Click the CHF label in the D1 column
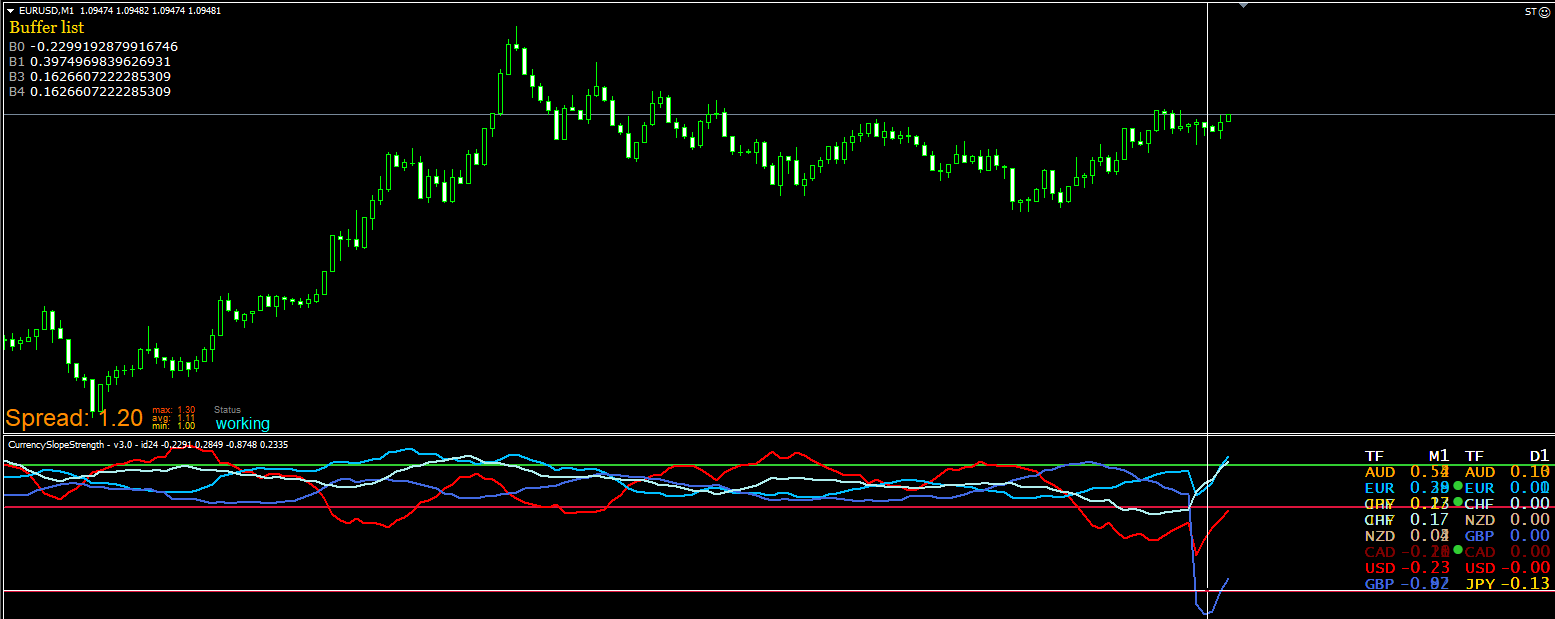1555x619 pixels. pyautogui.click(x=1480, y=504)
